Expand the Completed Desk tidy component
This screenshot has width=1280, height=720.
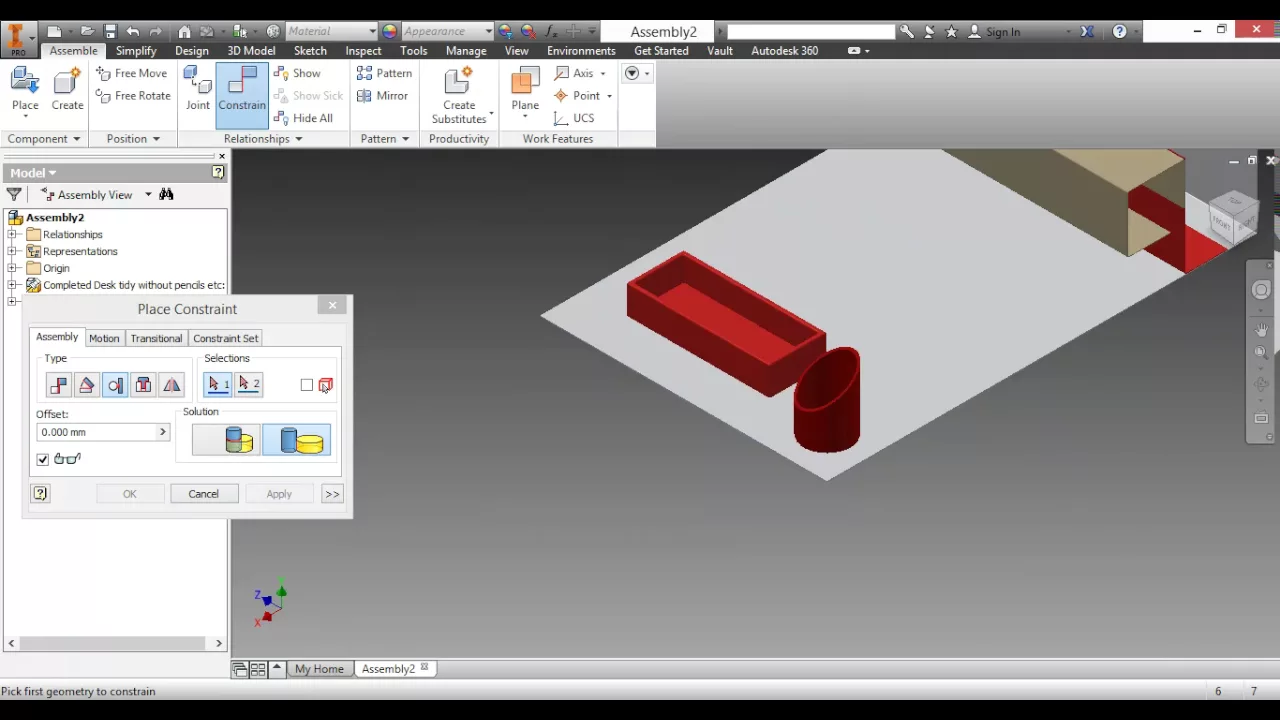pyautogui.click(x=13, y=285)
